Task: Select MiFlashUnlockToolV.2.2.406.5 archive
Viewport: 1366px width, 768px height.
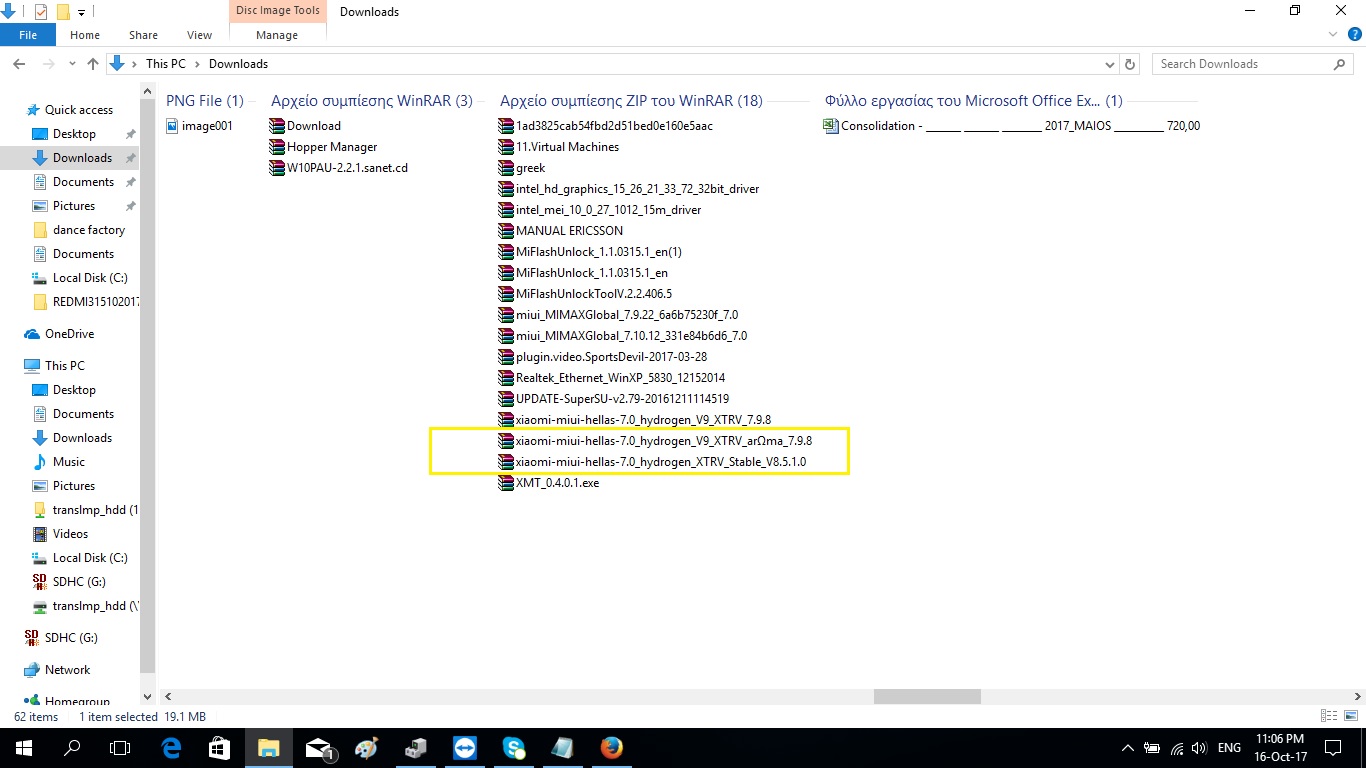Action: click(585, 294)
